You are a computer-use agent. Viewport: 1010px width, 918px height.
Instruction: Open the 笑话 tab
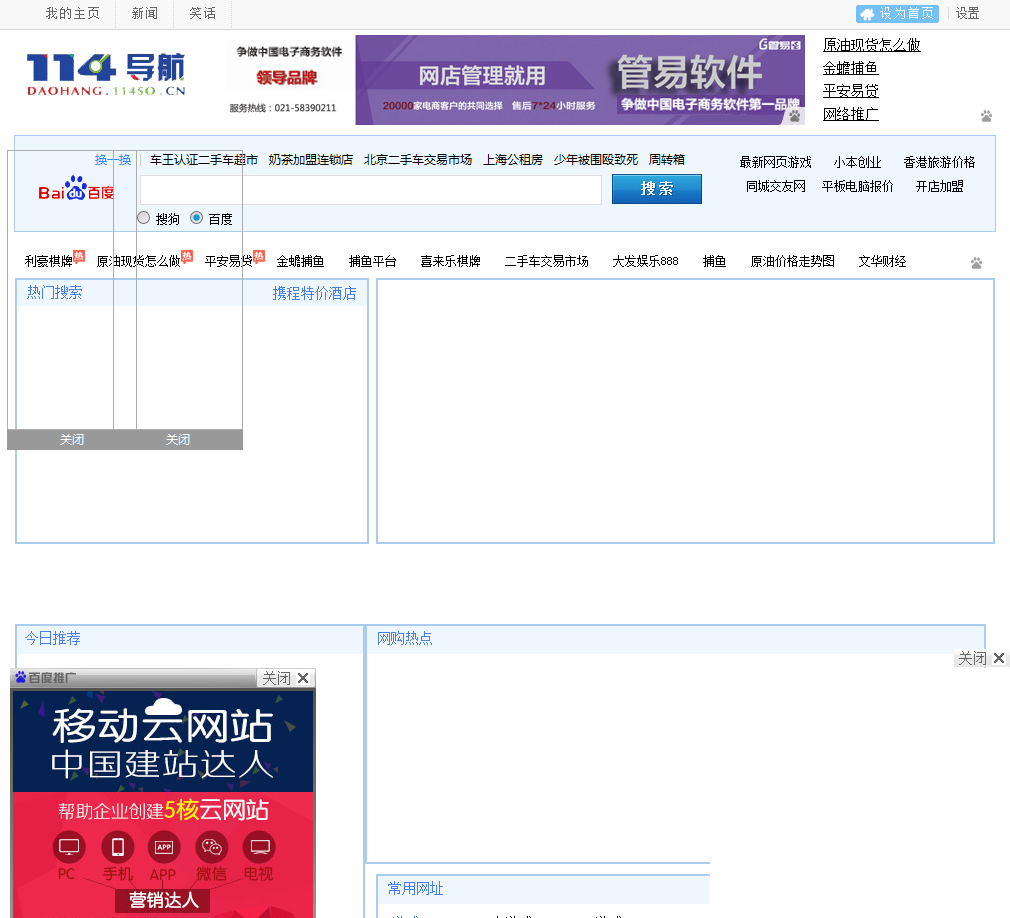pyautogui.click(x=202, y=14)
